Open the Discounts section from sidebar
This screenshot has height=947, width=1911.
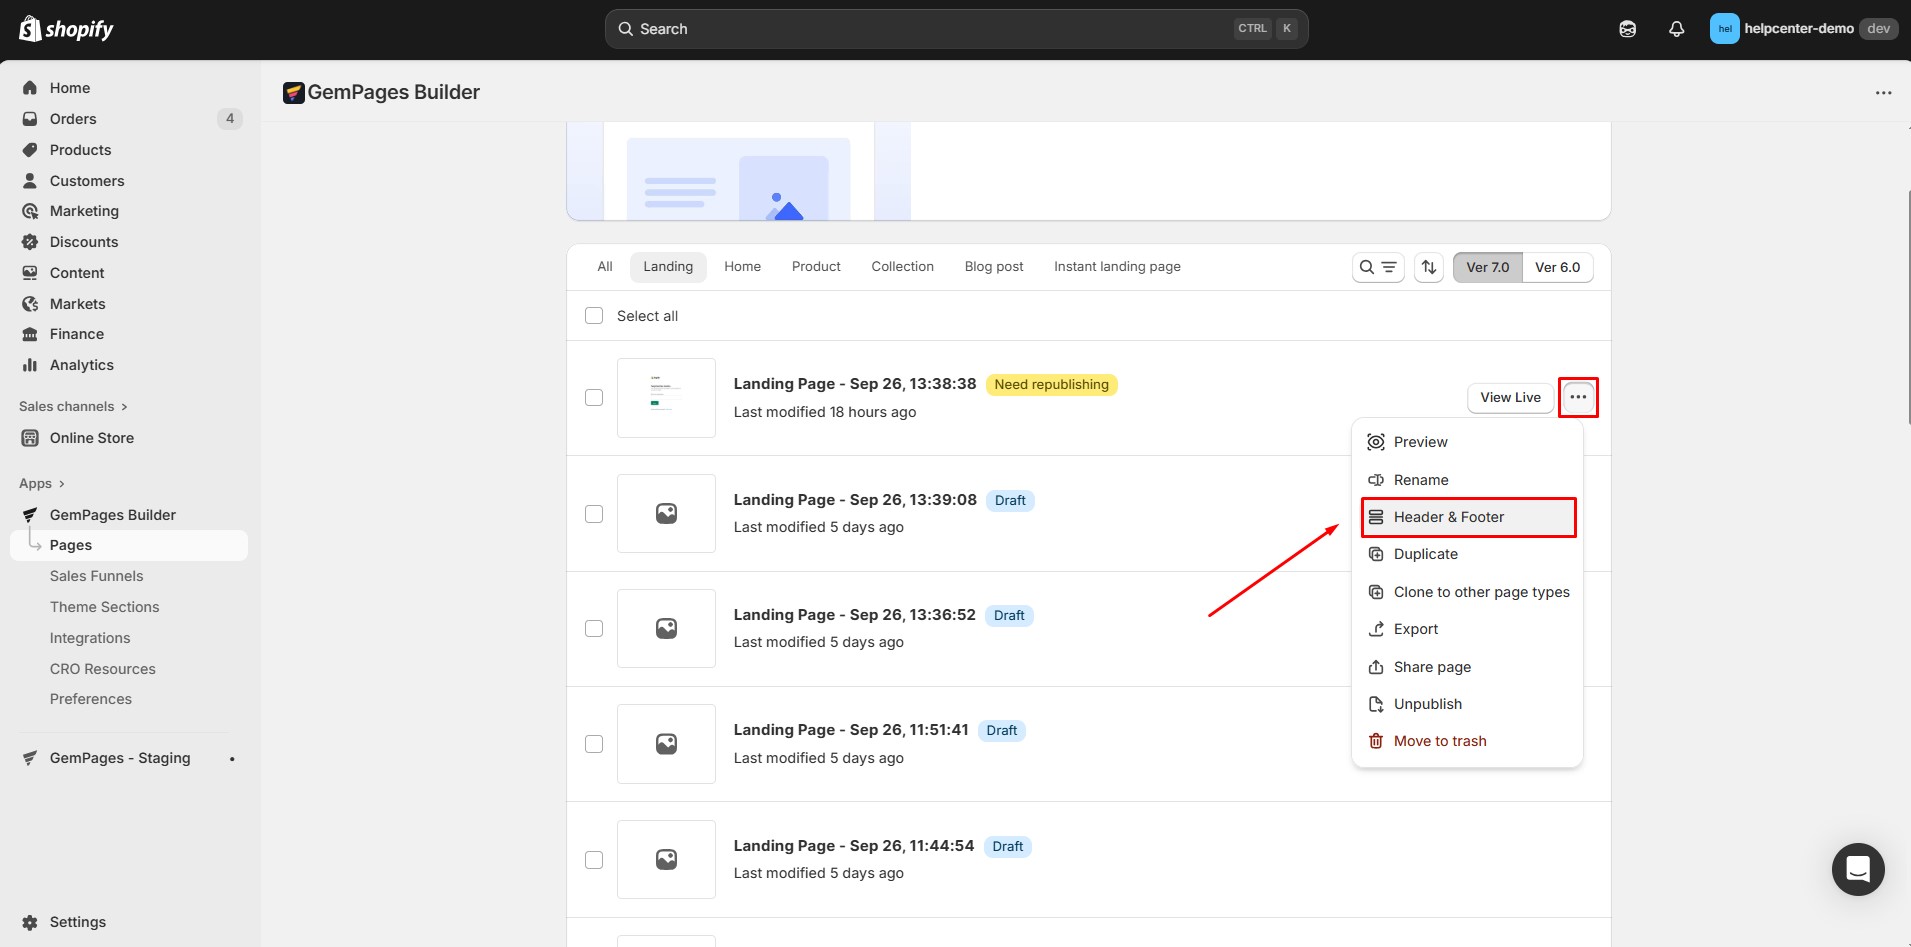[x=84, y=241]
